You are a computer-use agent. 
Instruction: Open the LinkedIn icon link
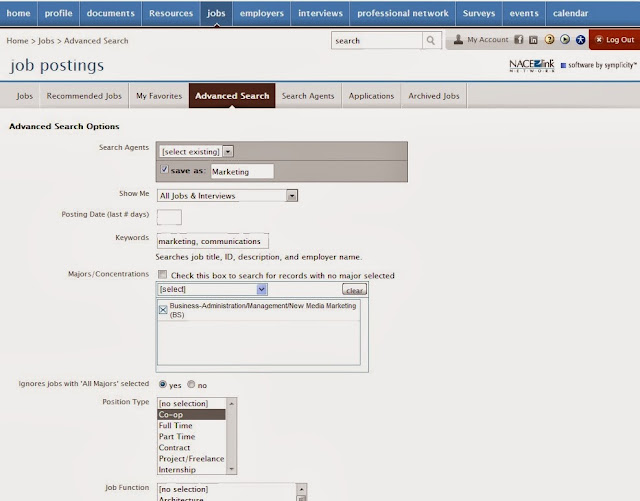click(533, 40)
